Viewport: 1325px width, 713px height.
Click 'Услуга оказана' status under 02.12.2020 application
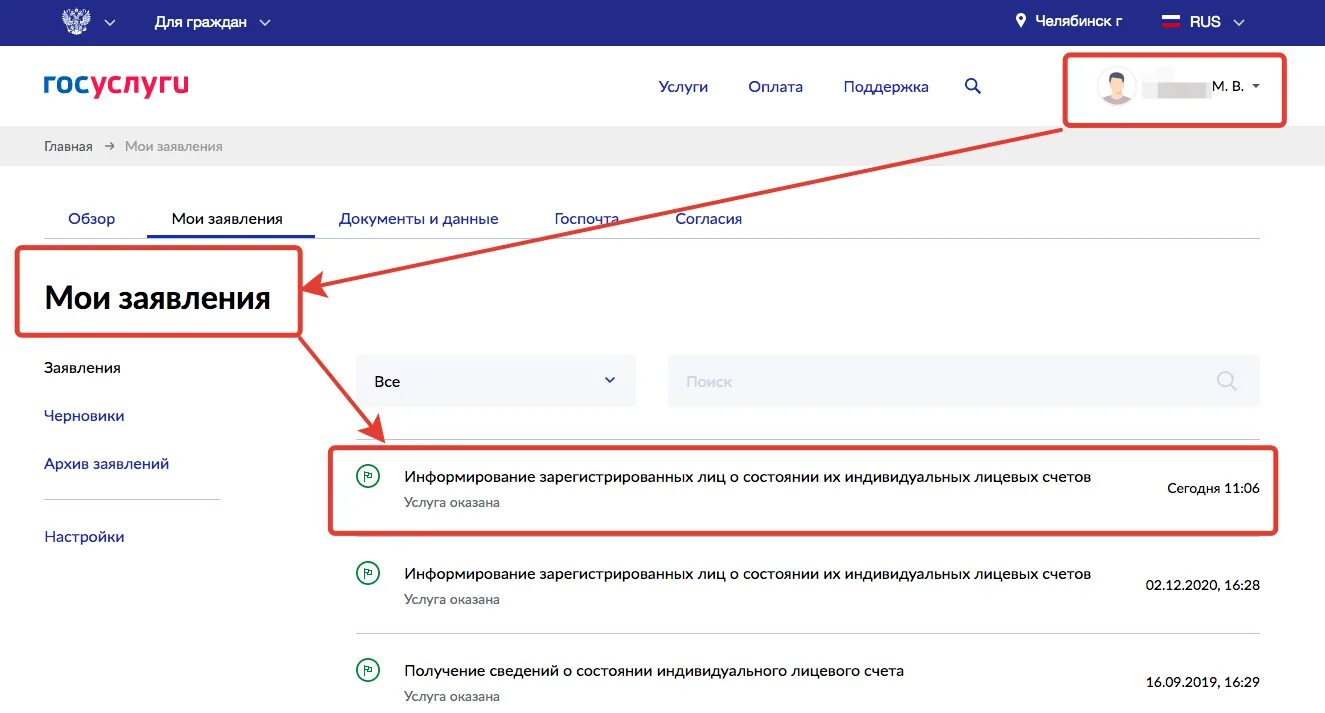[452, 600]
